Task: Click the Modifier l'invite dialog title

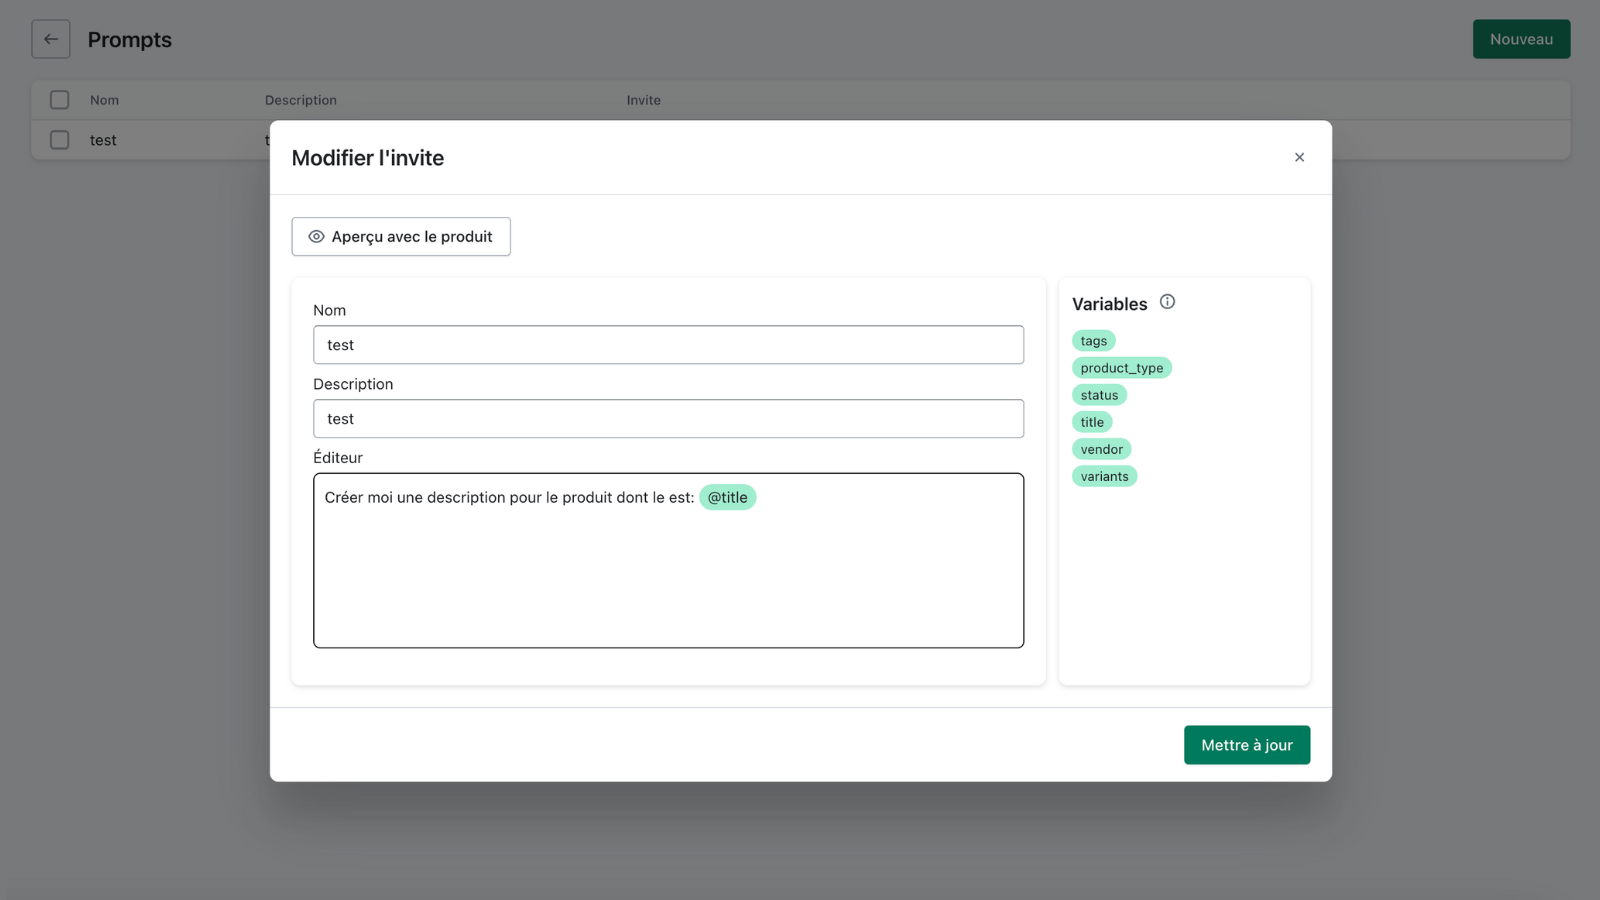Action: pos(368,158)
